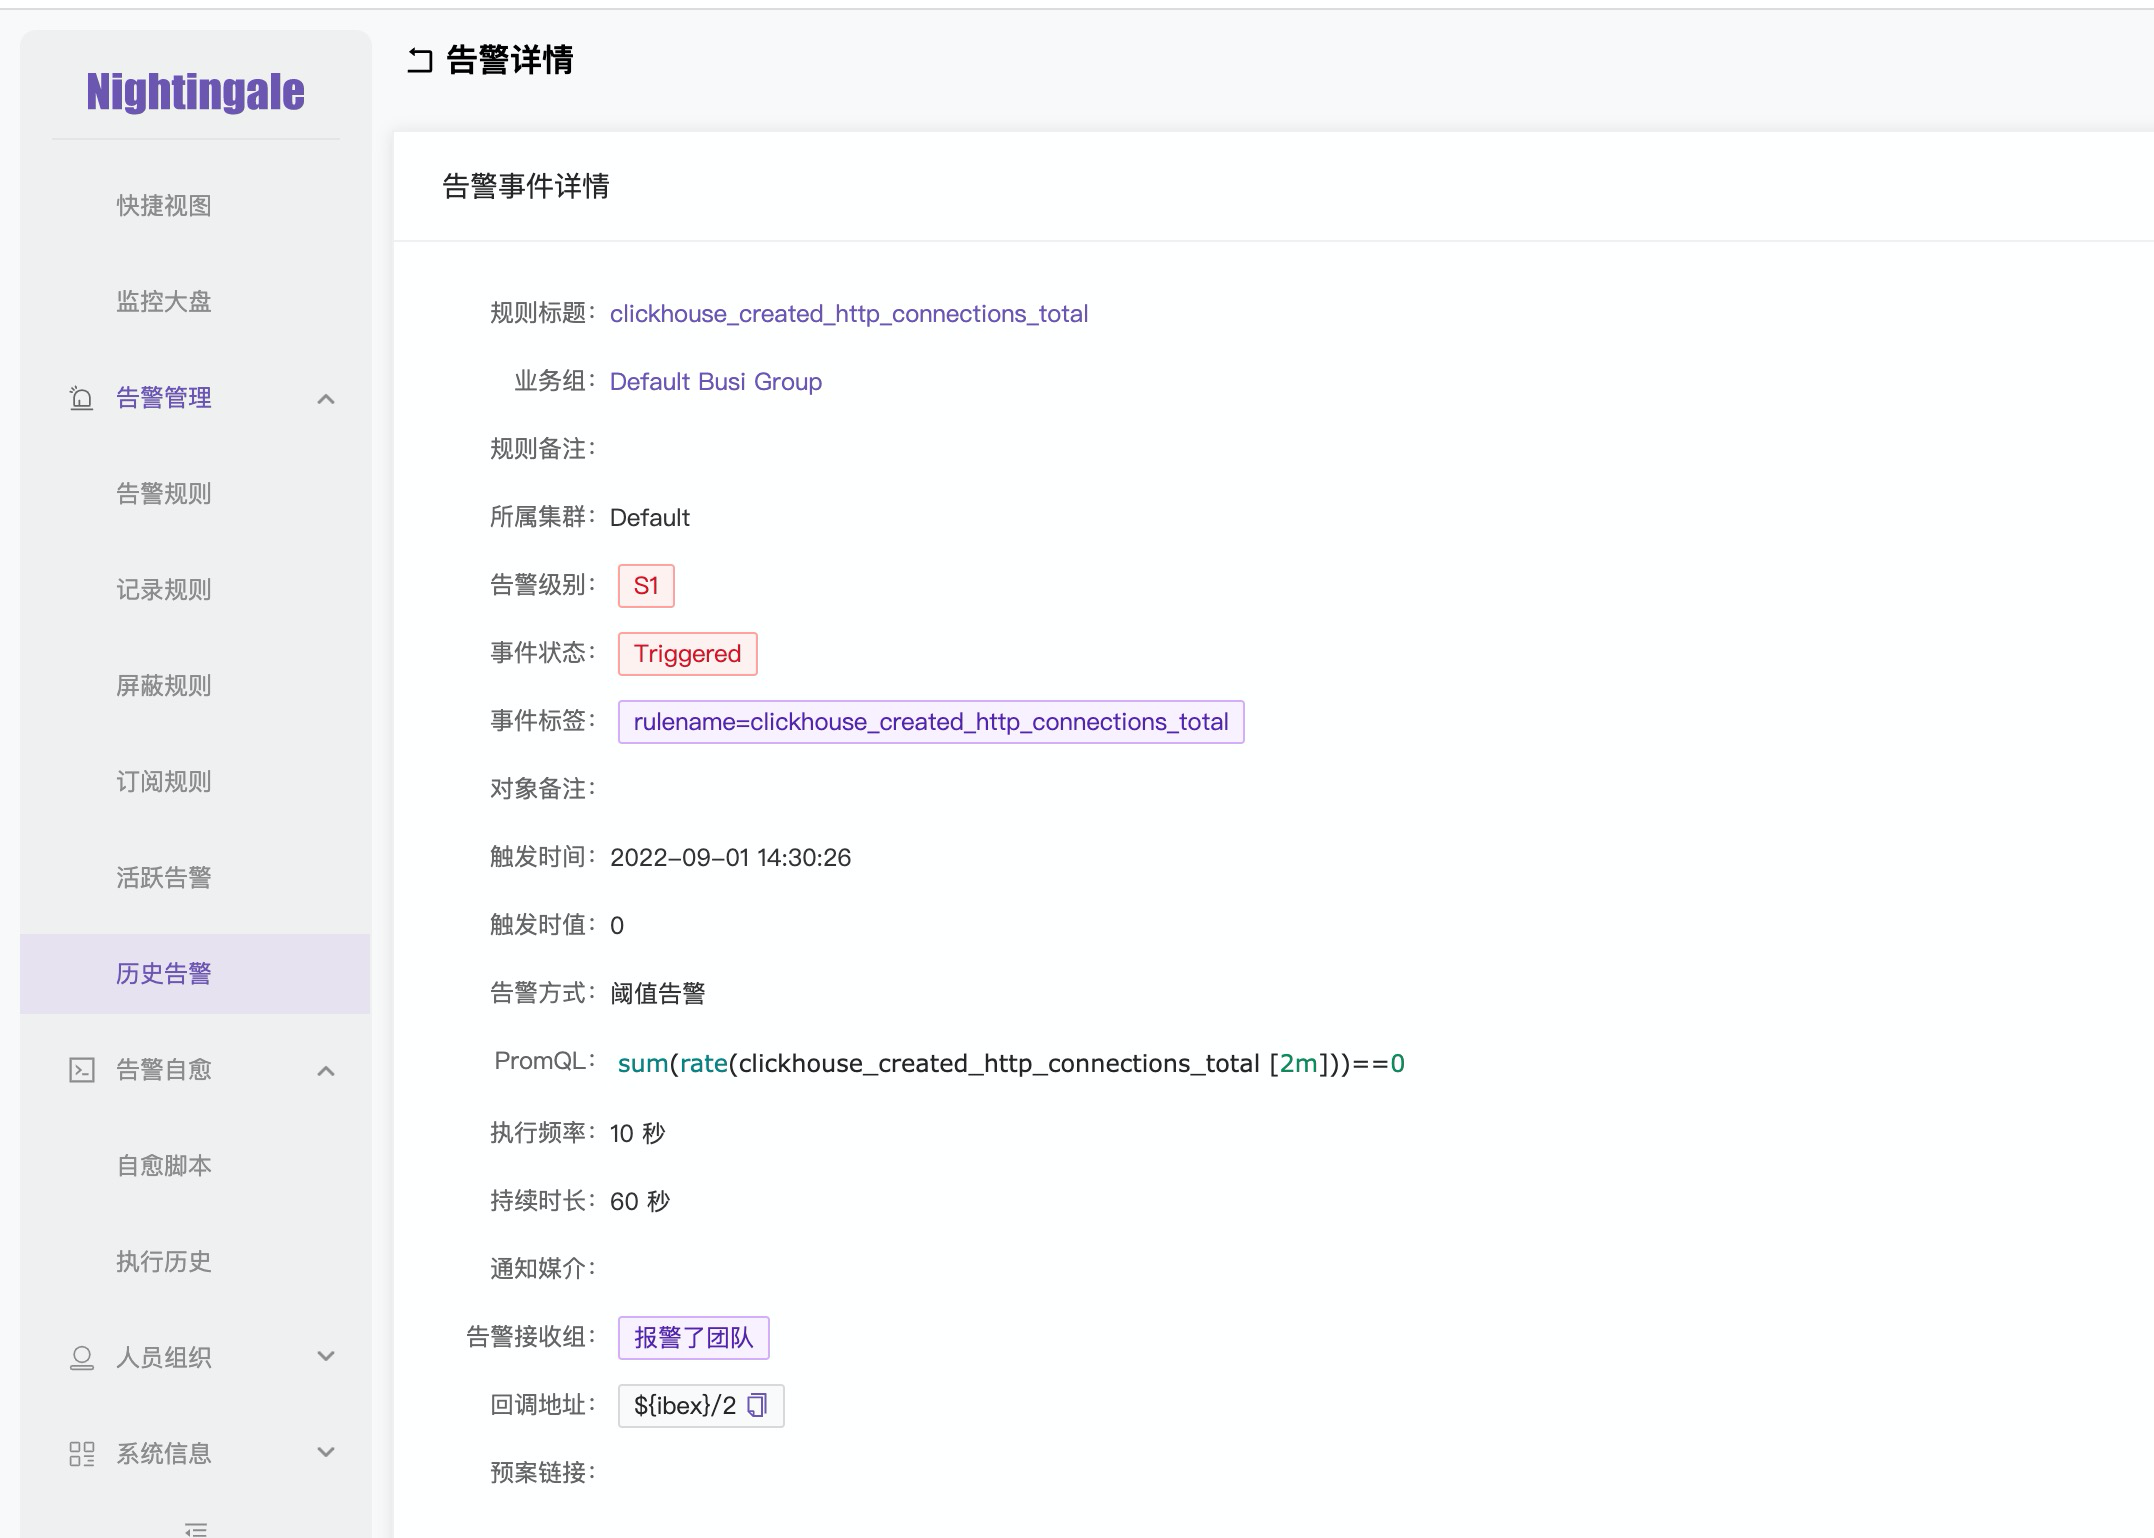This screenshot has height=1538, width=2154.
Task: Expand the 人员组织 section
Action: pyautogui.click(x=325, y=1358)
